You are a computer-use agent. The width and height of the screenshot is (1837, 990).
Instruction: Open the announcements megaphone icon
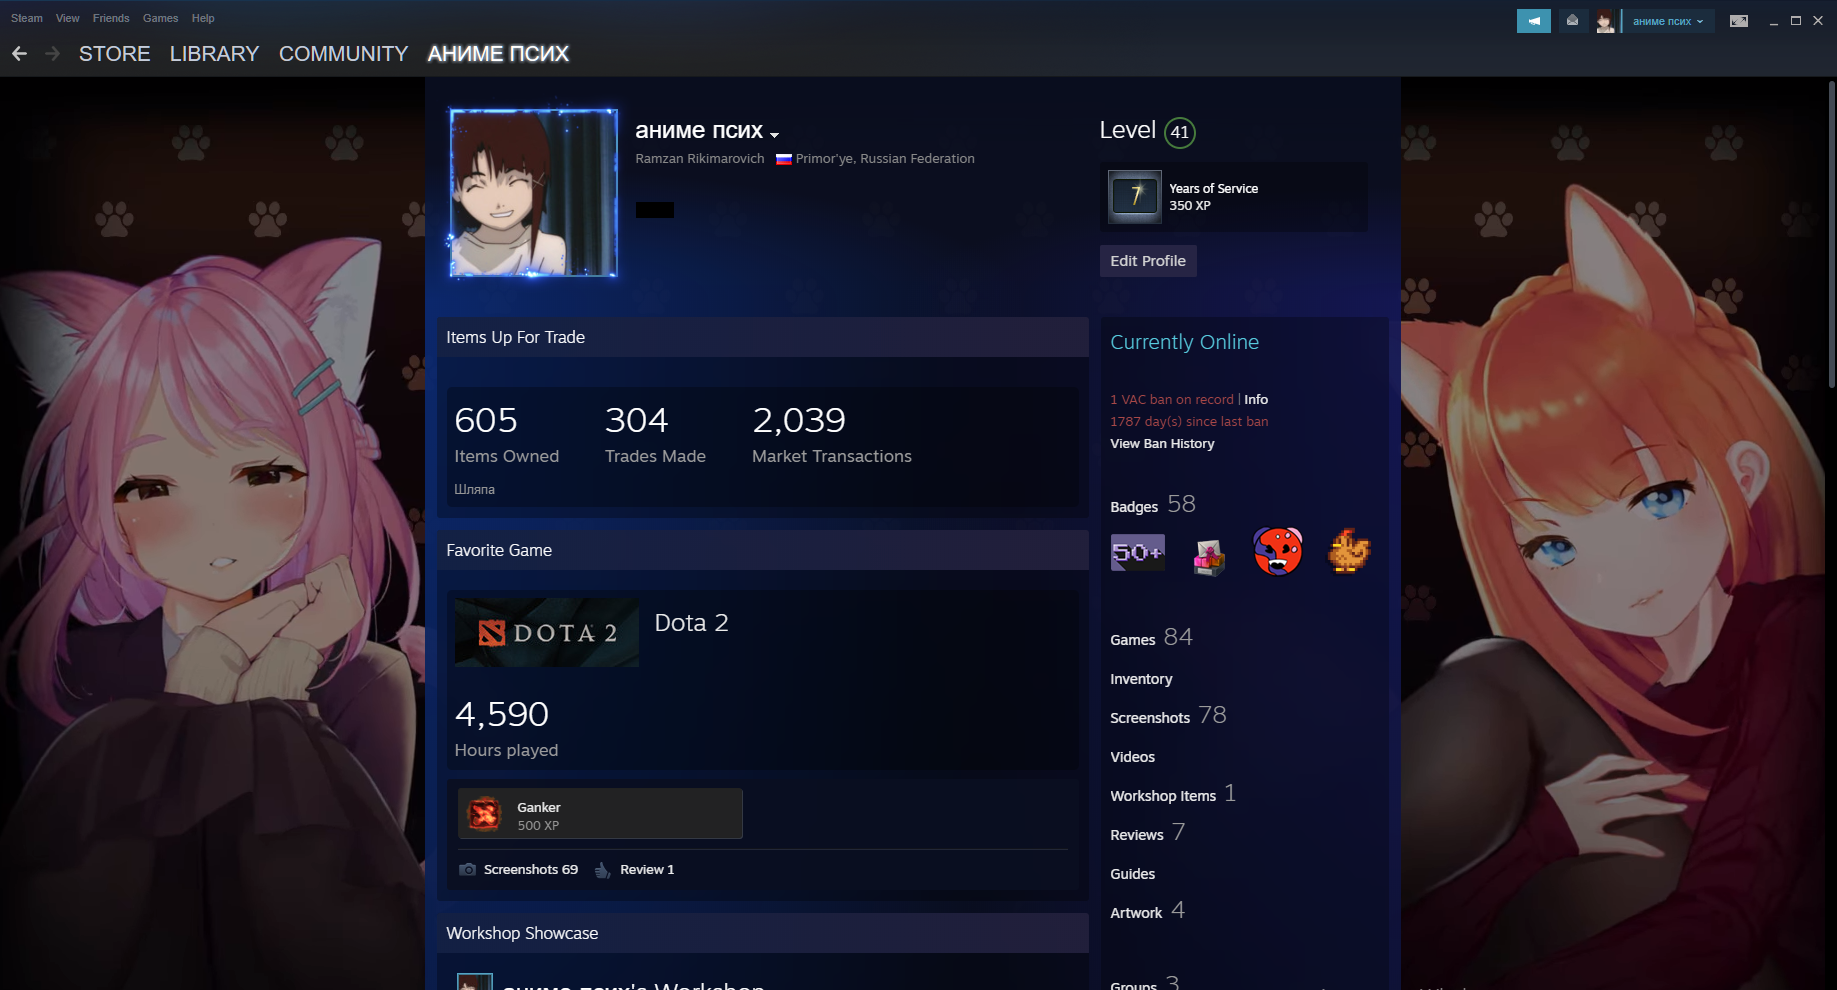coord(1533,21)
